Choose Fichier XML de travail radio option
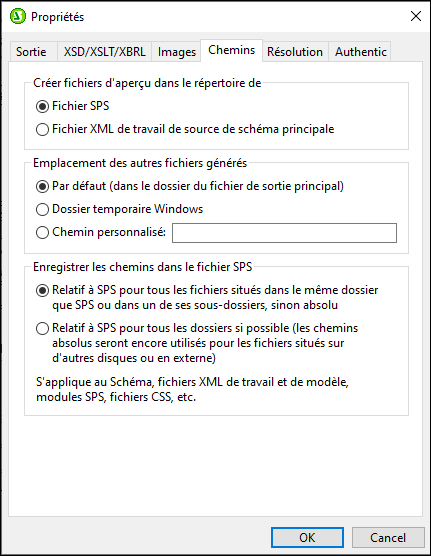Image resolution: width=431 pixels, height=556 pixels. click(x=42, y=129)
